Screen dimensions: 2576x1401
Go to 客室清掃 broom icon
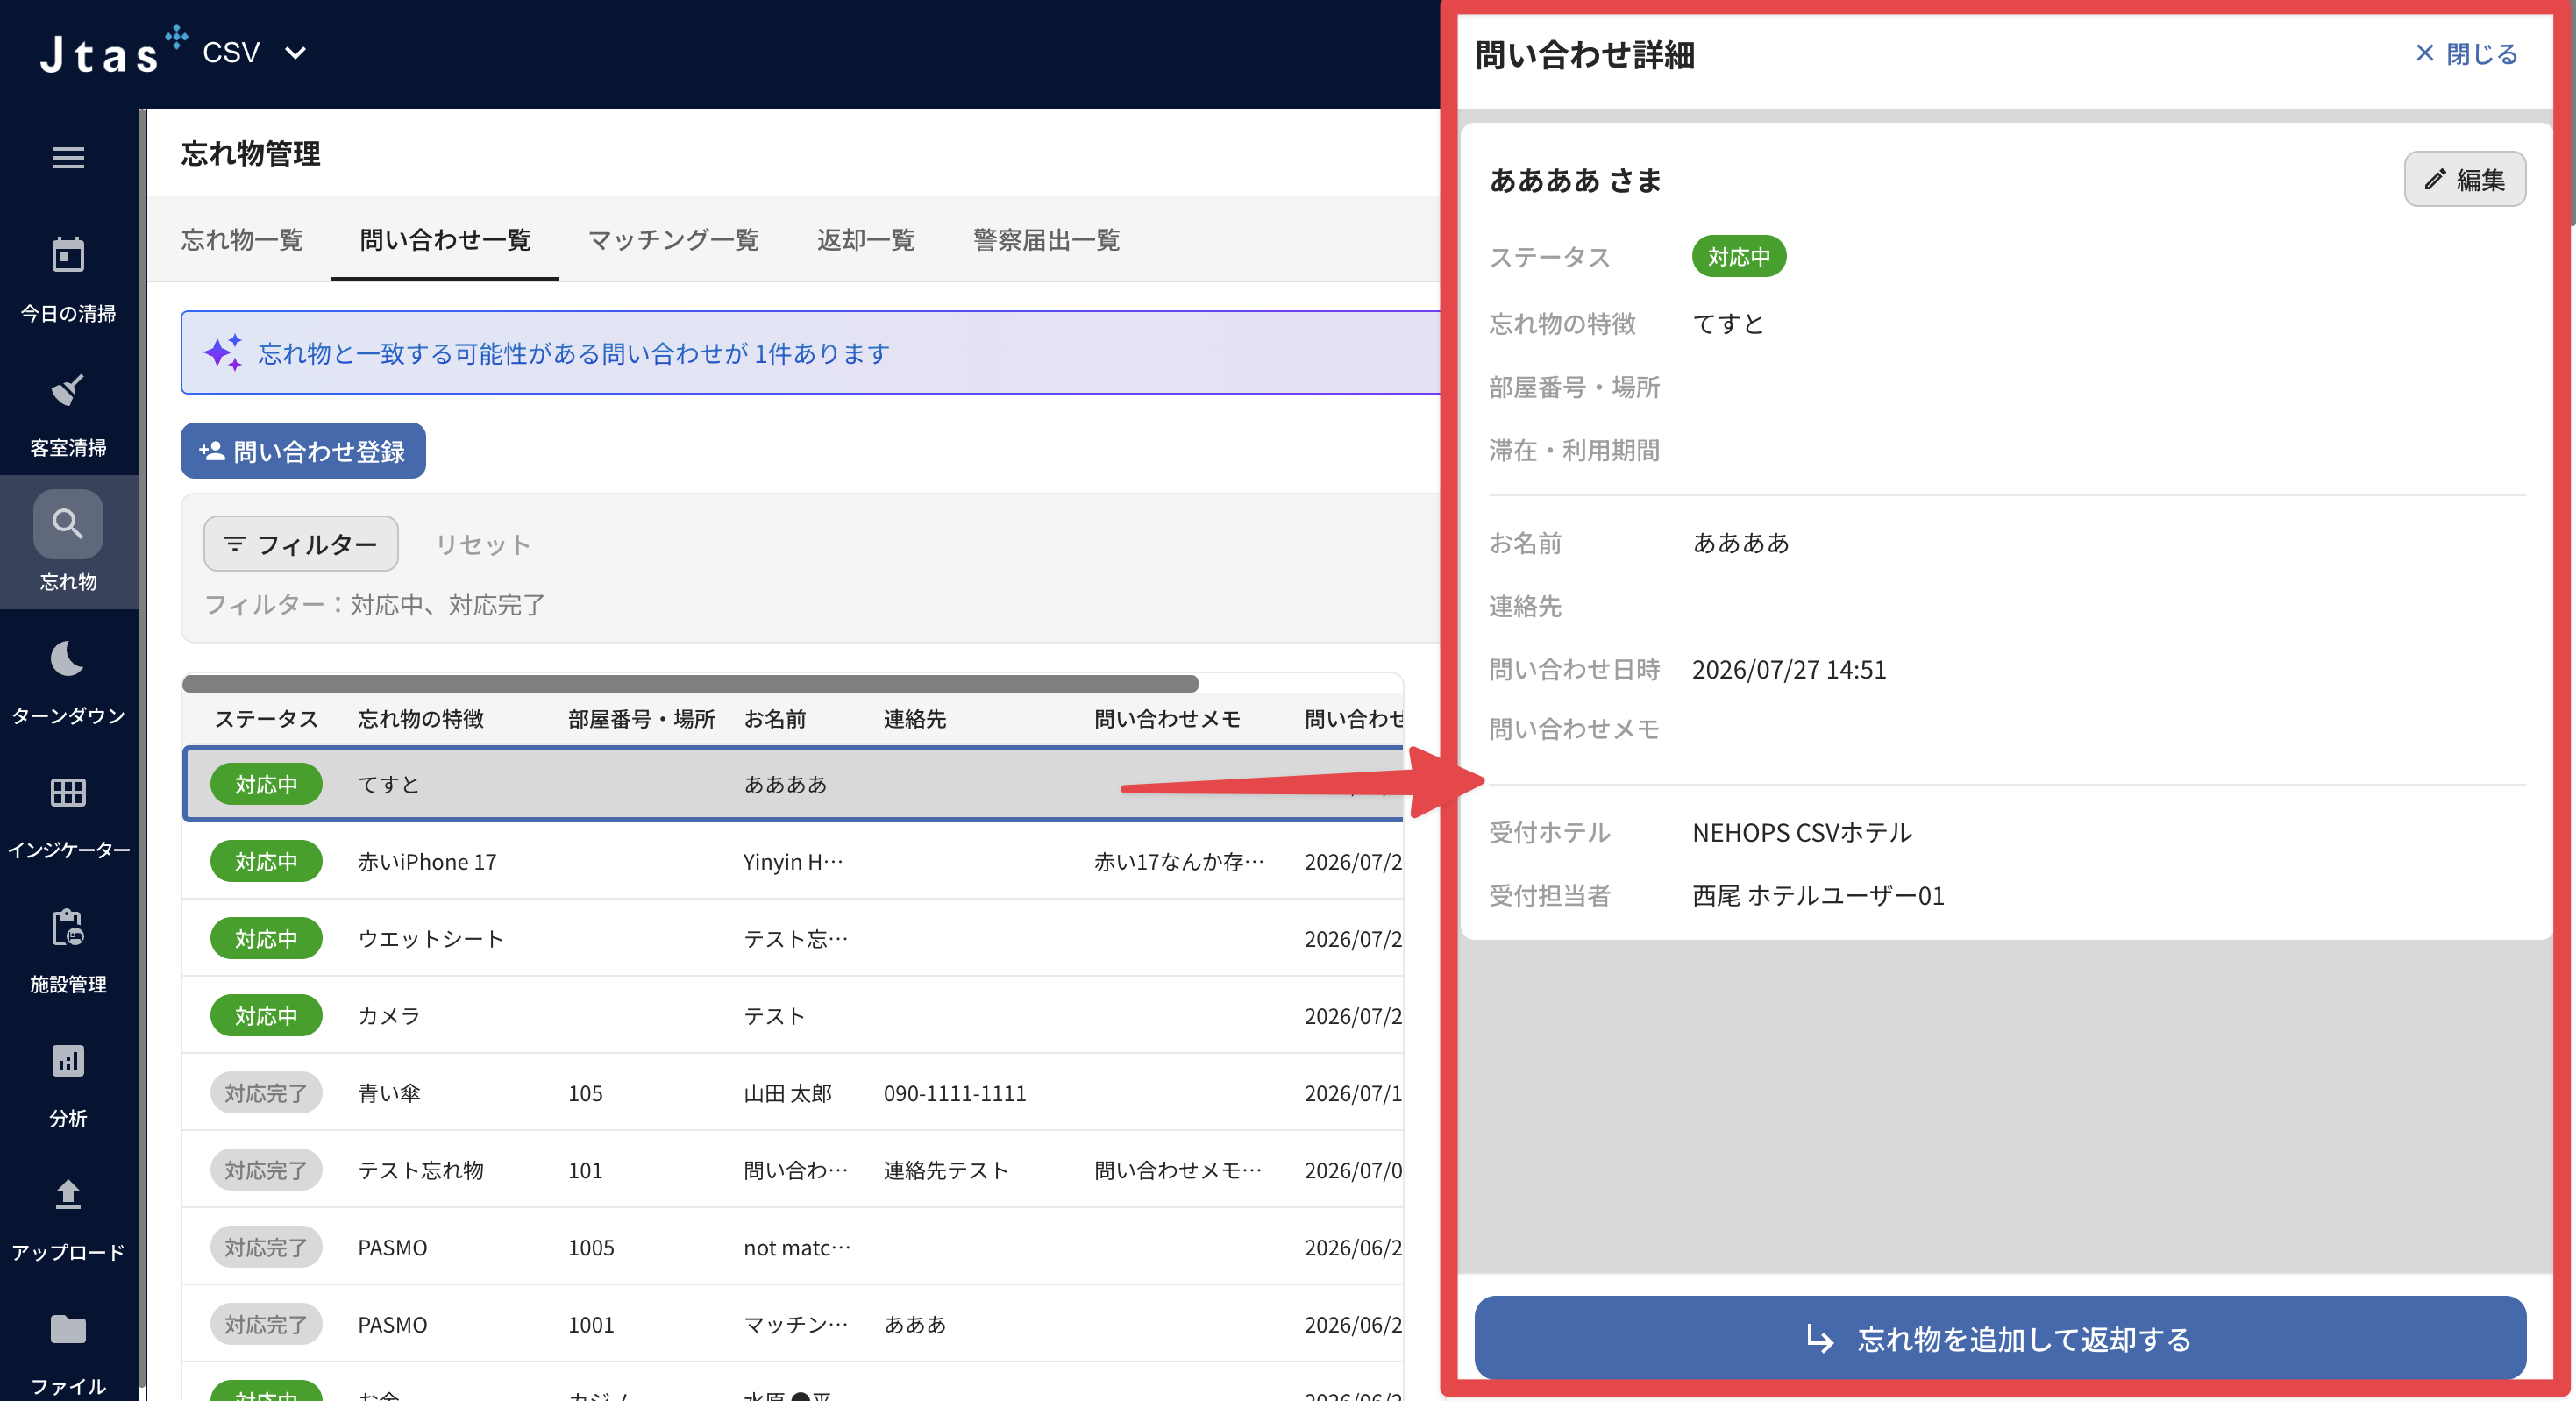click(68, 390)
